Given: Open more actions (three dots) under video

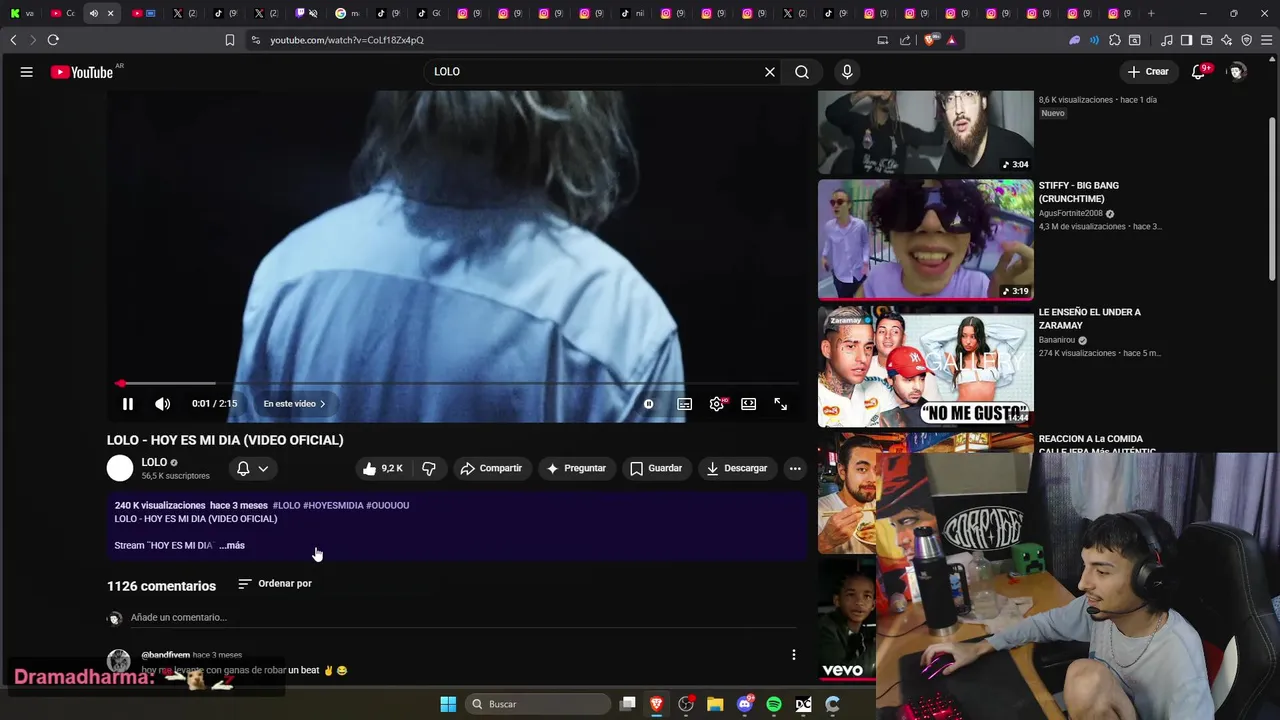Looking at the screenshot, I should [795, 468].
